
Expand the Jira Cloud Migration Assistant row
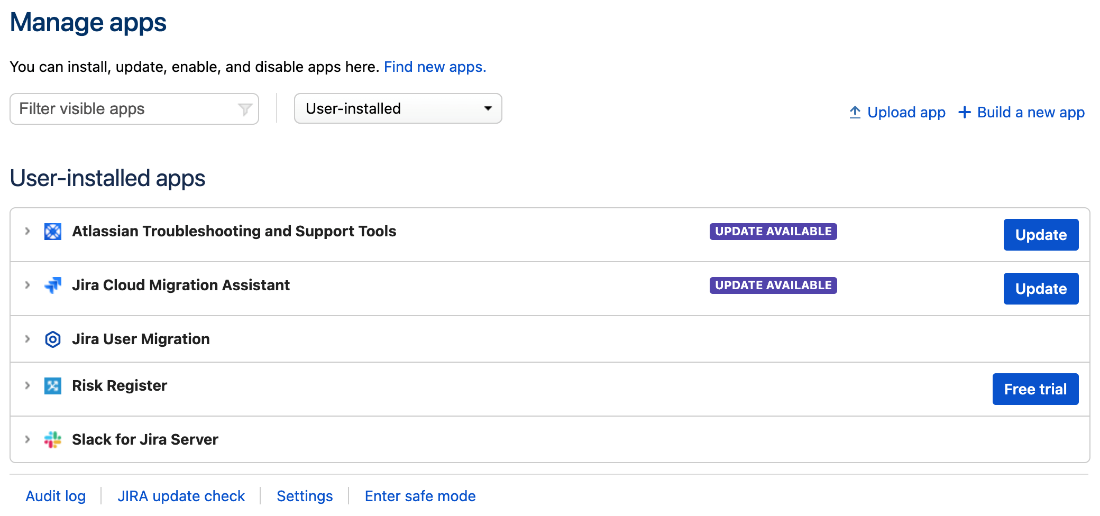(x=27, y=285)
